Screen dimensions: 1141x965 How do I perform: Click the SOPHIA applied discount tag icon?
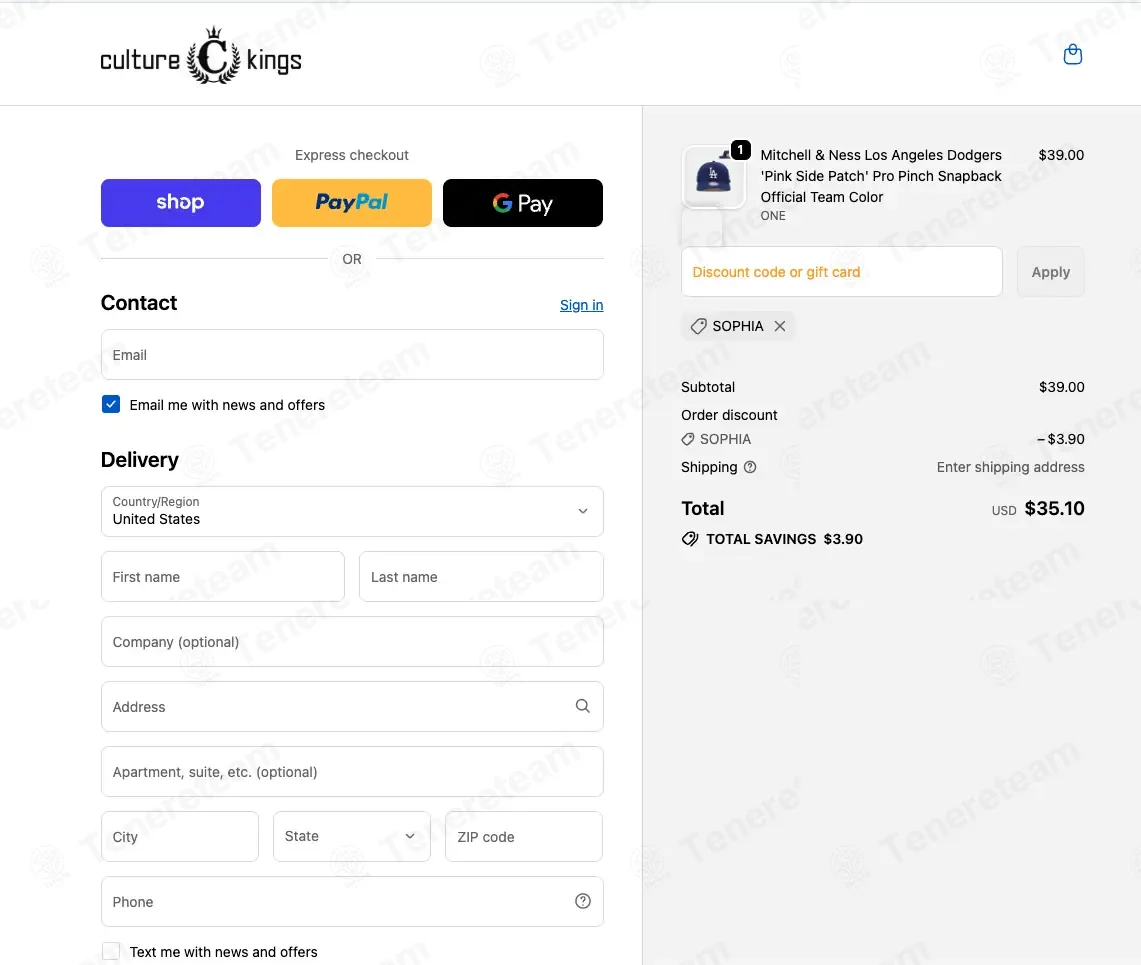coord(699,326)
